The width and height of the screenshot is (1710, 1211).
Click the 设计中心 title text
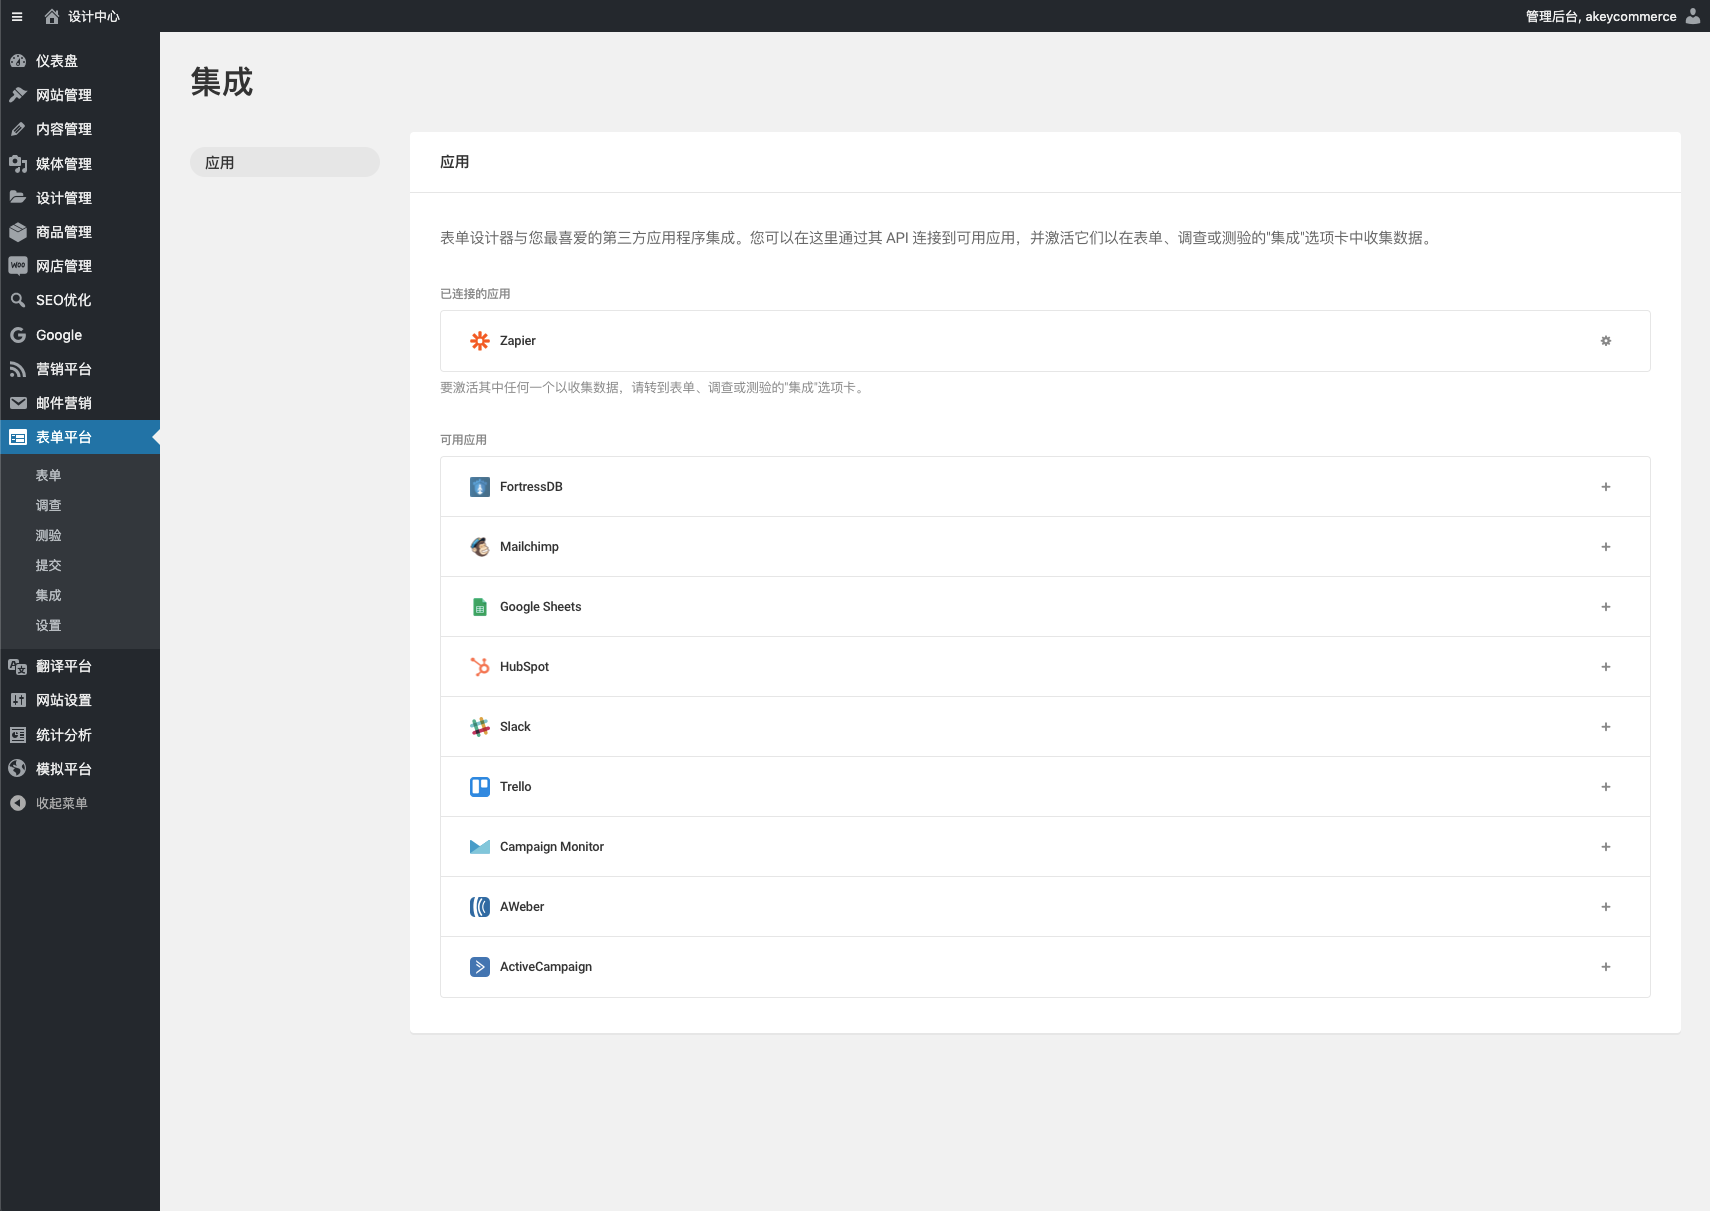point(94,16)
